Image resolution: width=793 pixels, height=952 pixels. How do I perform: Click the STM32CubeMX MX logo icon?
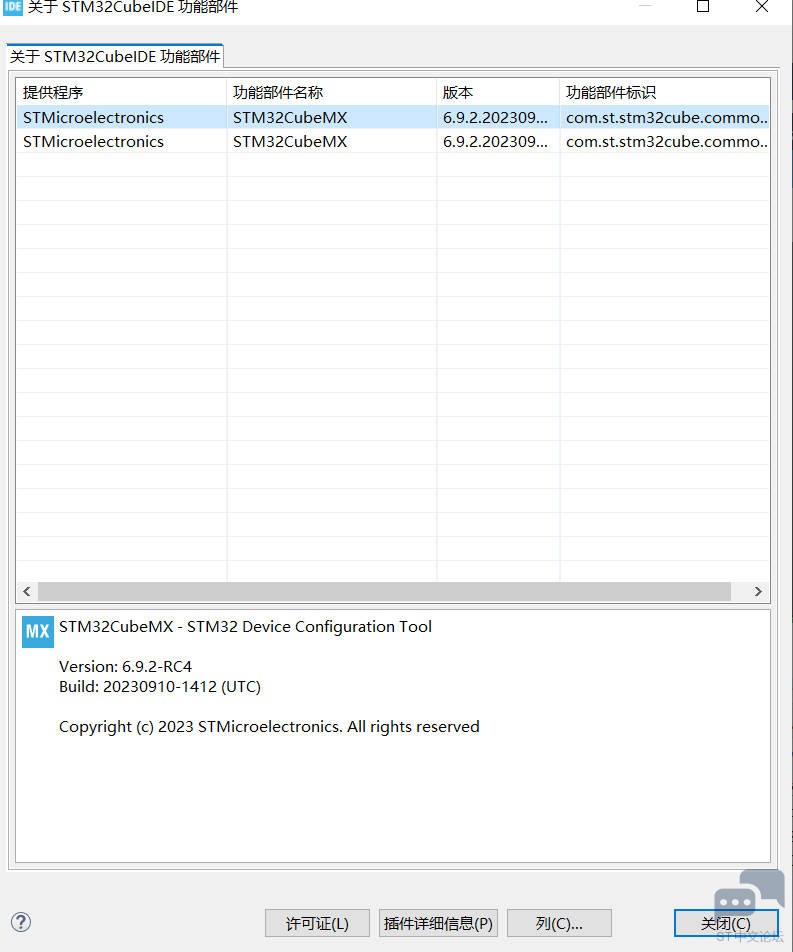tap(38, 632)
